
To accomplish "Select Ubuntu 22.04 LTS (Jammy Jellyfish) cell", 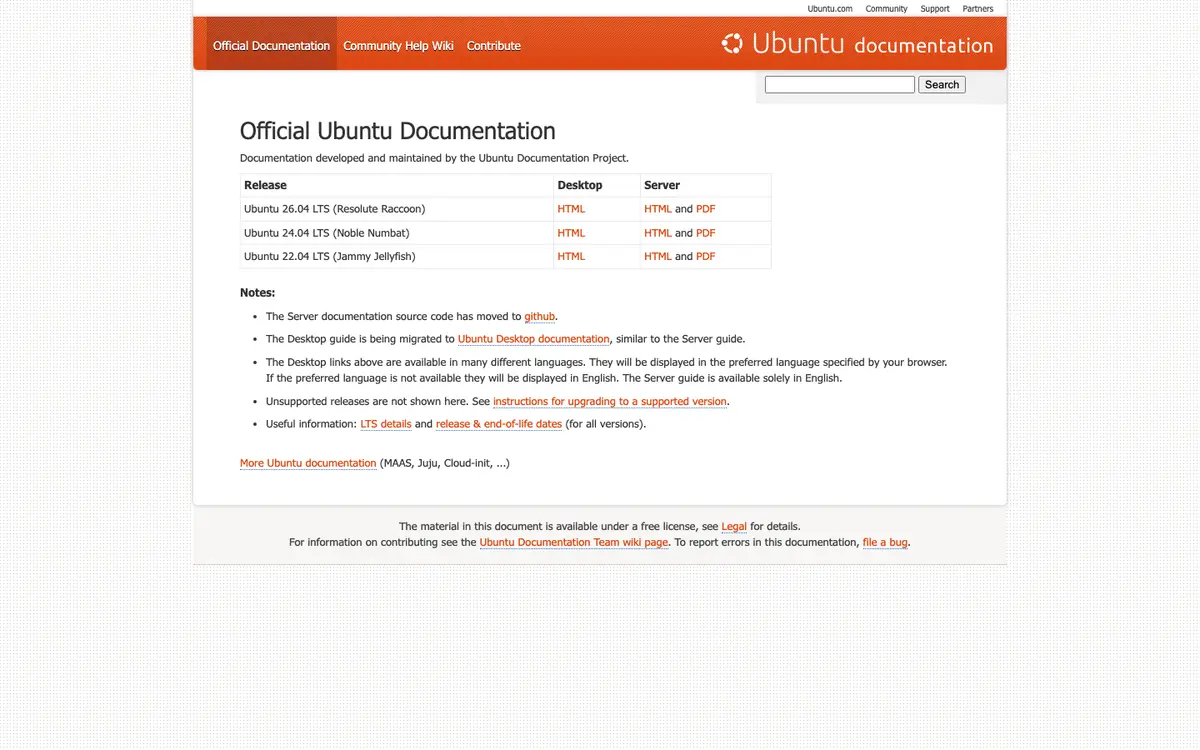I will 397,256.
